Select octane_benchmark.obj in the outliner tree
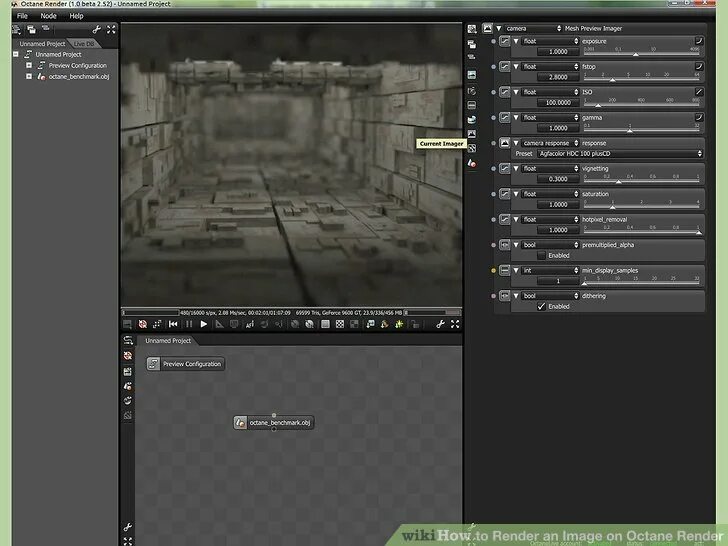 (x=79, y=76)
